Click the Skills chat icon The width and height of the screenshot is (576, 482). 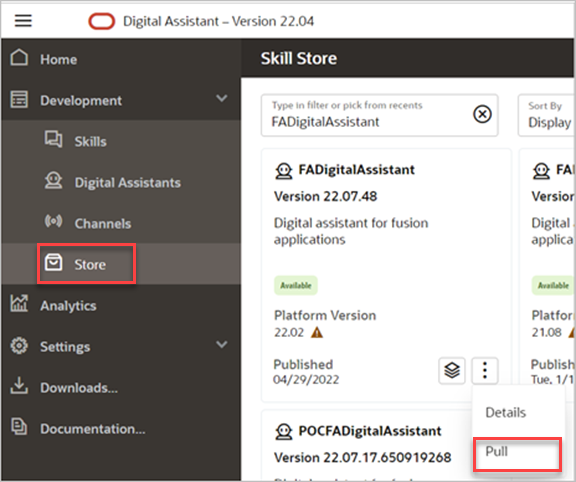(54, 139)
